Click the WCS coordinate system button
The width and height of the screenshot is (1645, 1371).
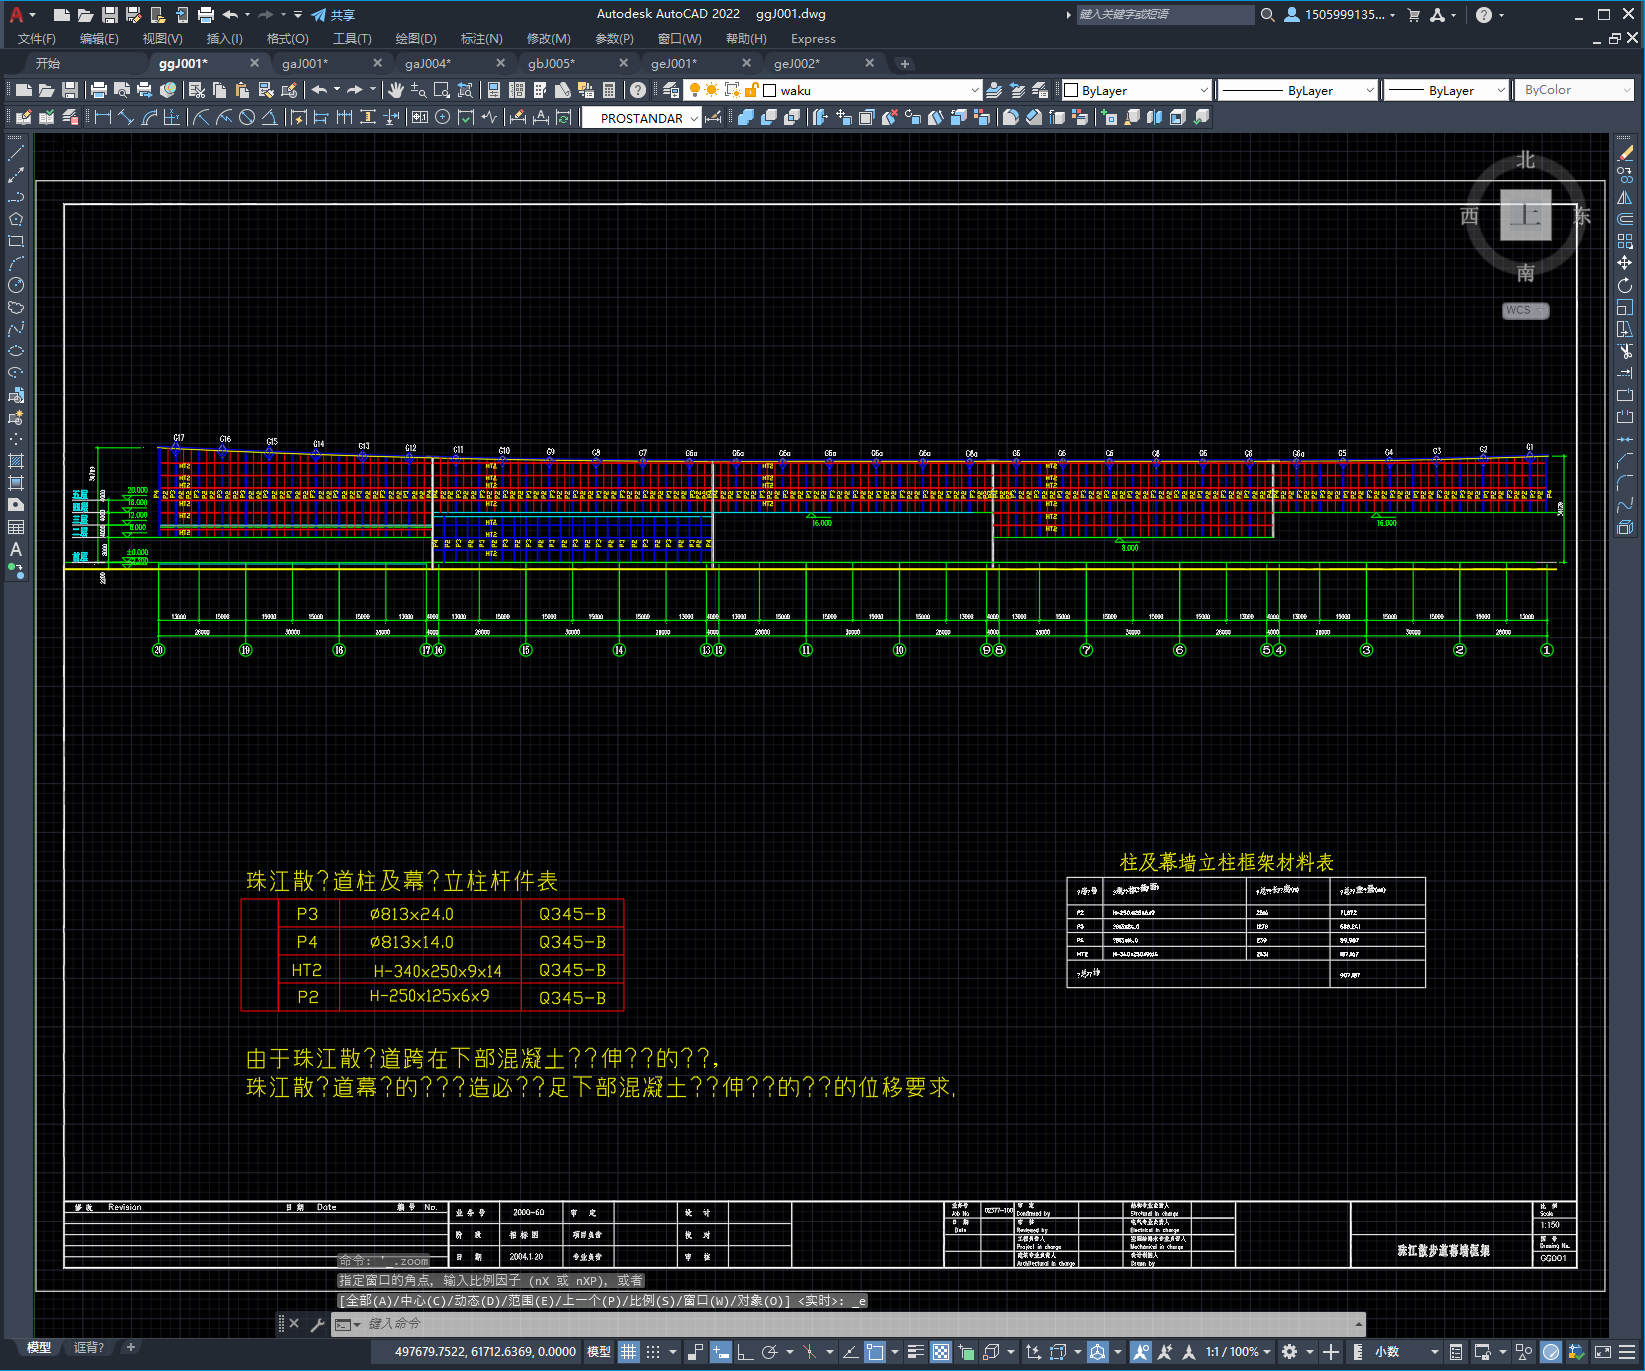[1525, 310]
